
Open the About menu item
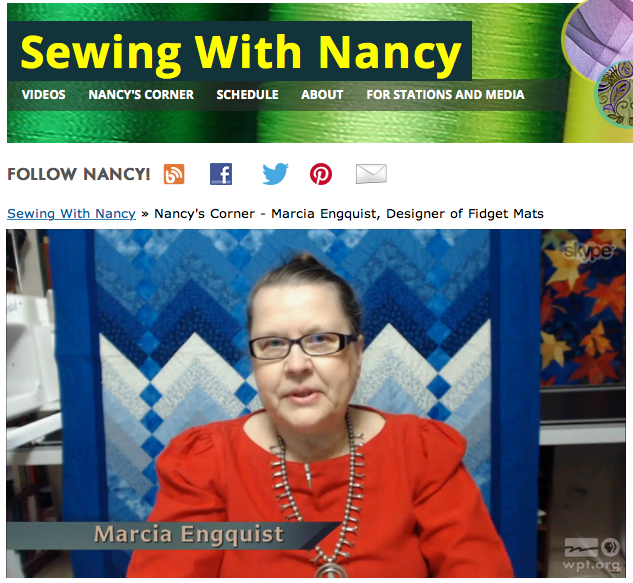coord(322,94)
